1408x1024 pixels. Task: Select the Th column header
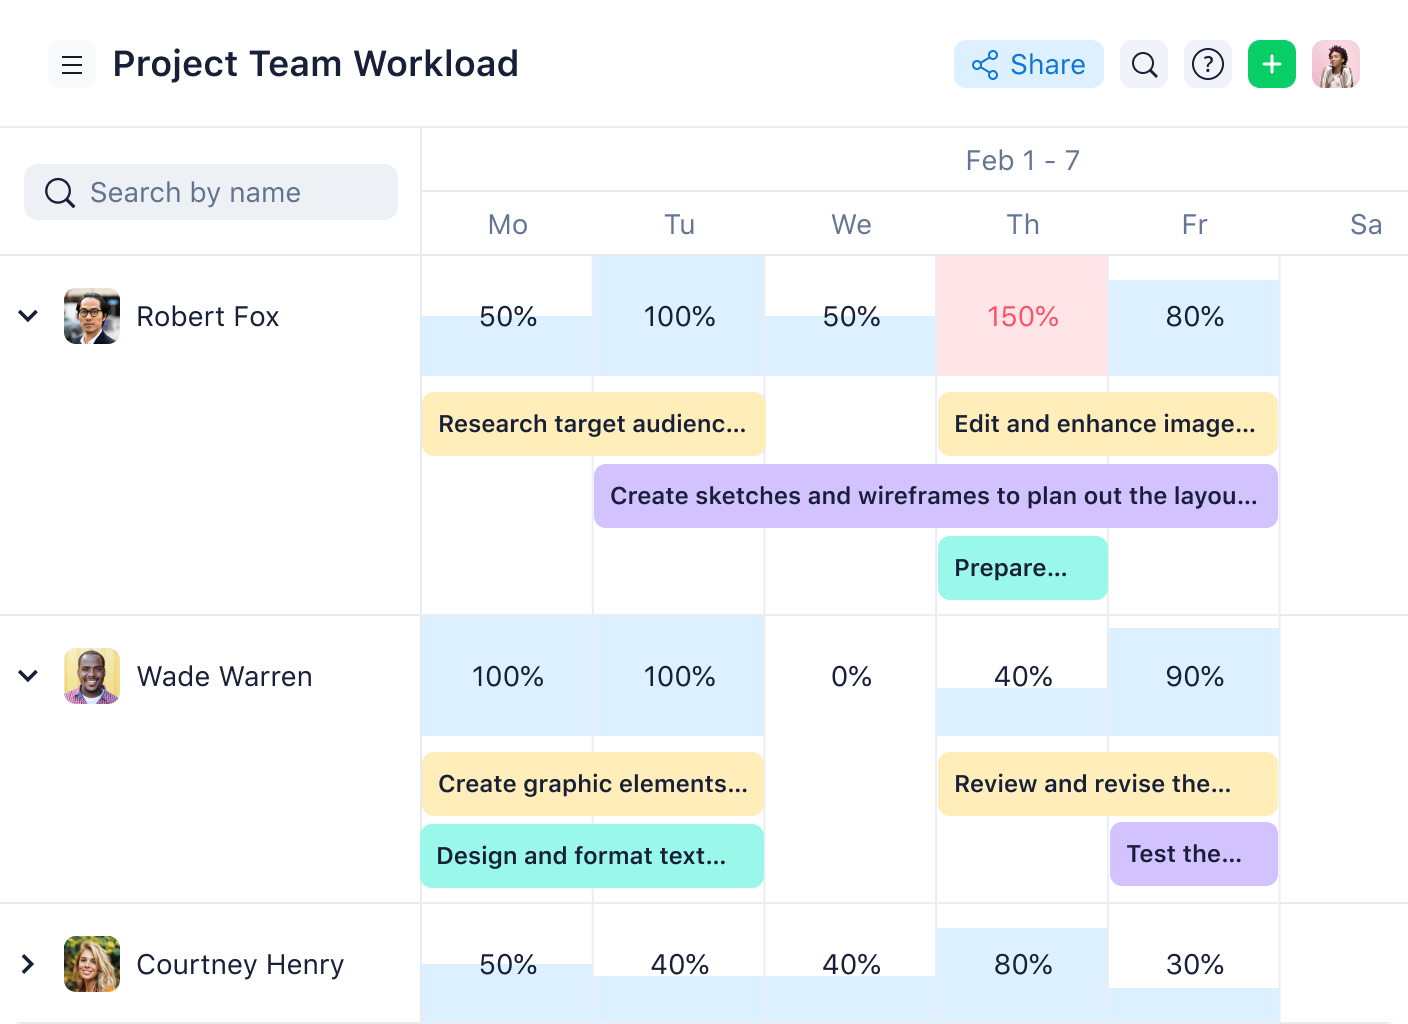(x=1022, y=224)
